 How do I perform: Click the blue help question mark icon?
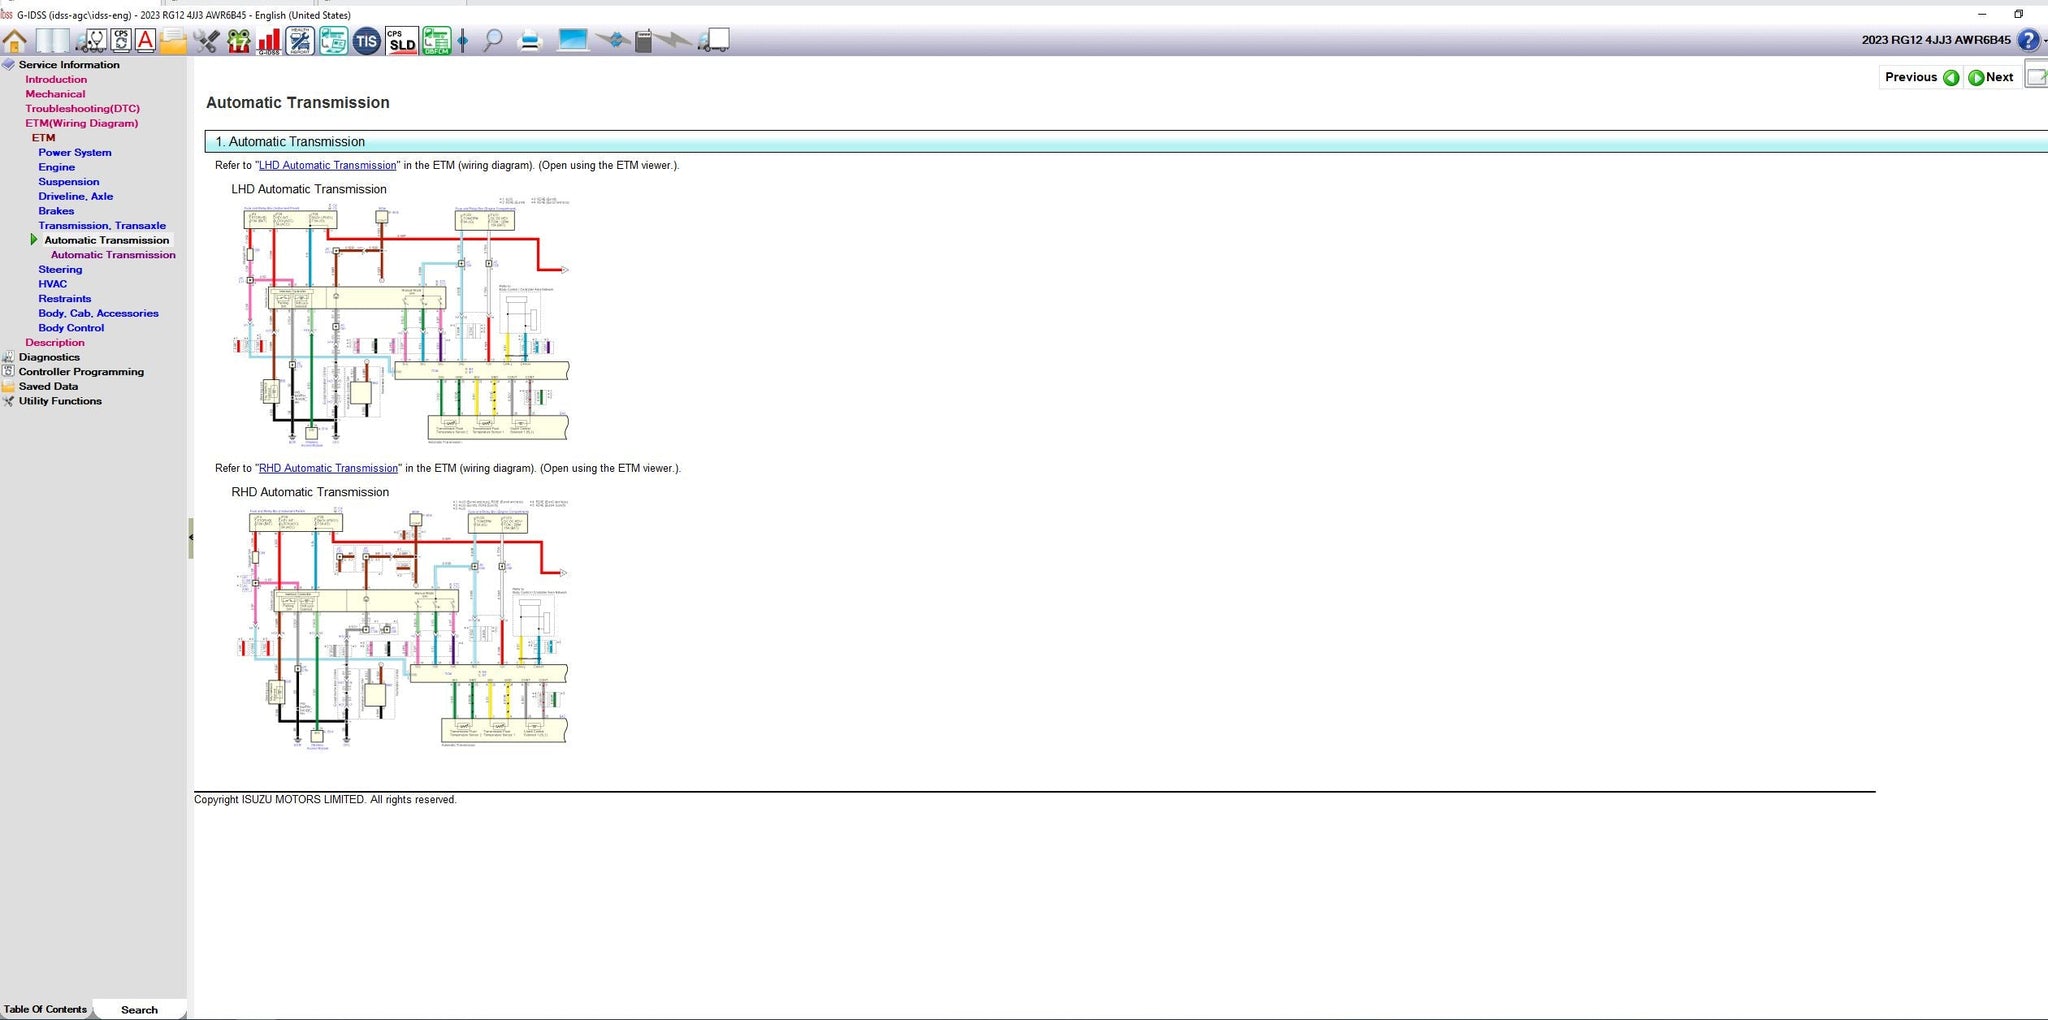[2028, 40]
